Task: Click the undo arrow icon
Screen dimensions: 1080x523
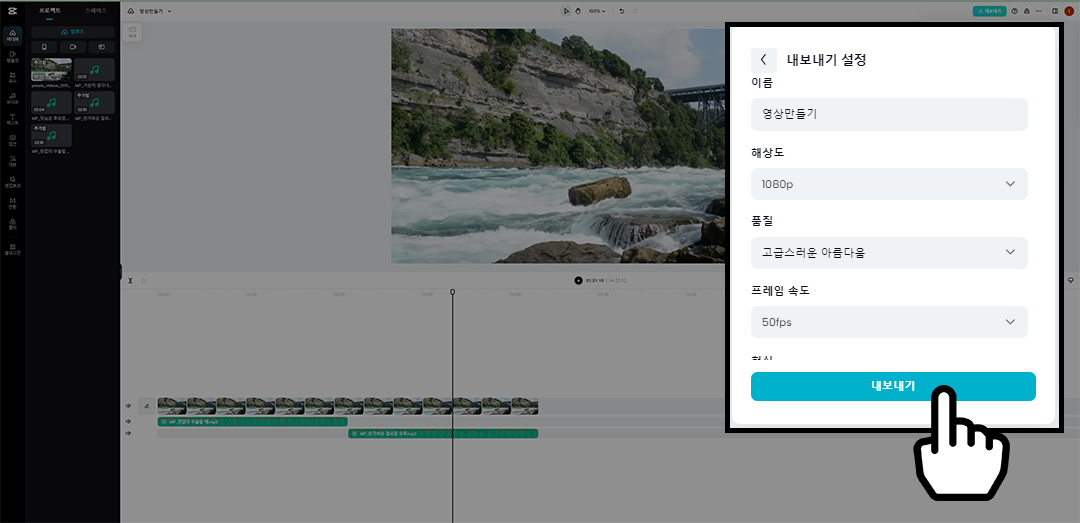Action: click(622, 11)
